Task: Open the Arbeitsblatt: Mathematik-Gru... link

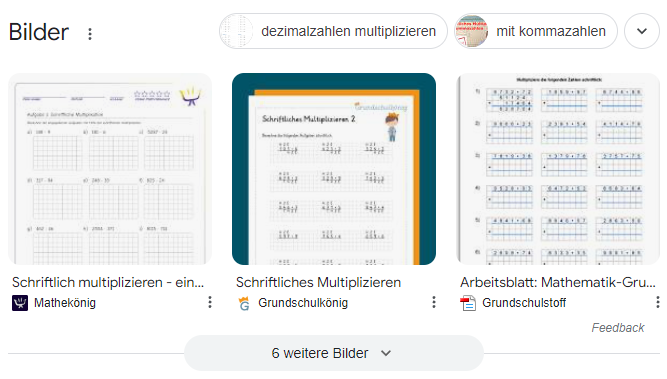Action: [x=558, y=282]
